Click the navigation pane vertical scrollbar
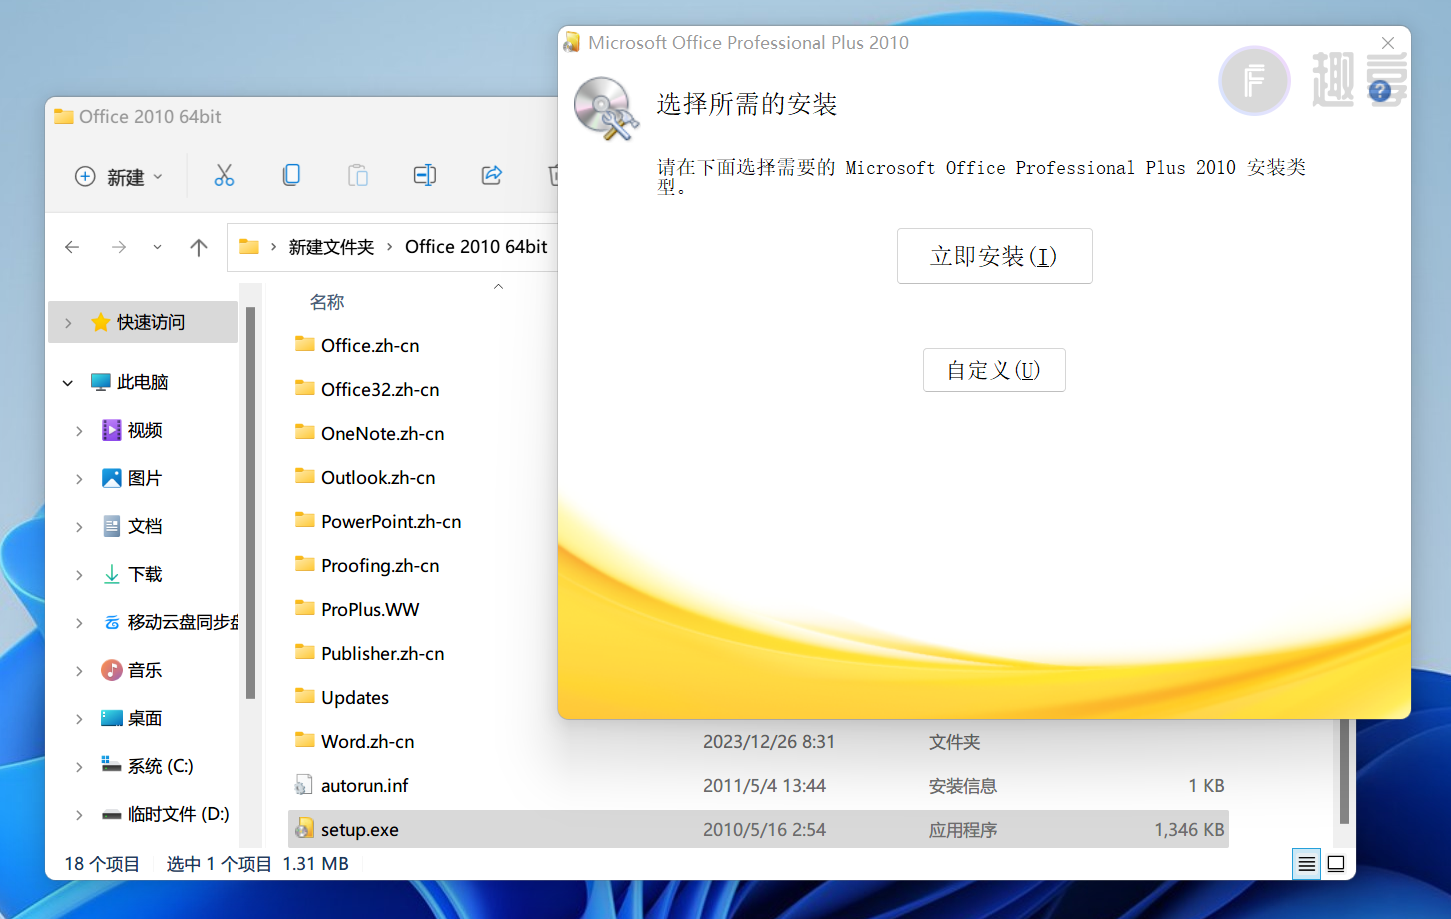This screenshot has height=919, width=1451. tap(250, 503)
